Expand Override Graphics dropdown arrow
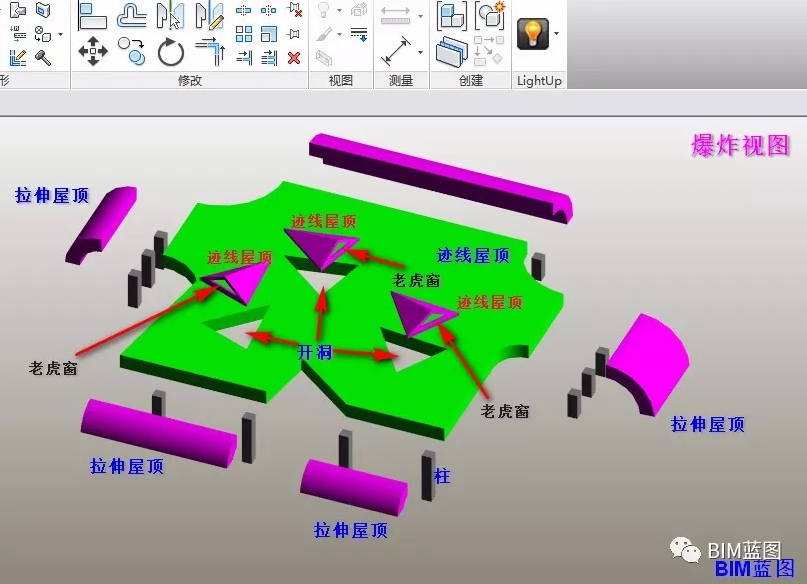Image resolution: width=807 pixels, height=584 pixels. pyautogui.click(x=340, y=34)
